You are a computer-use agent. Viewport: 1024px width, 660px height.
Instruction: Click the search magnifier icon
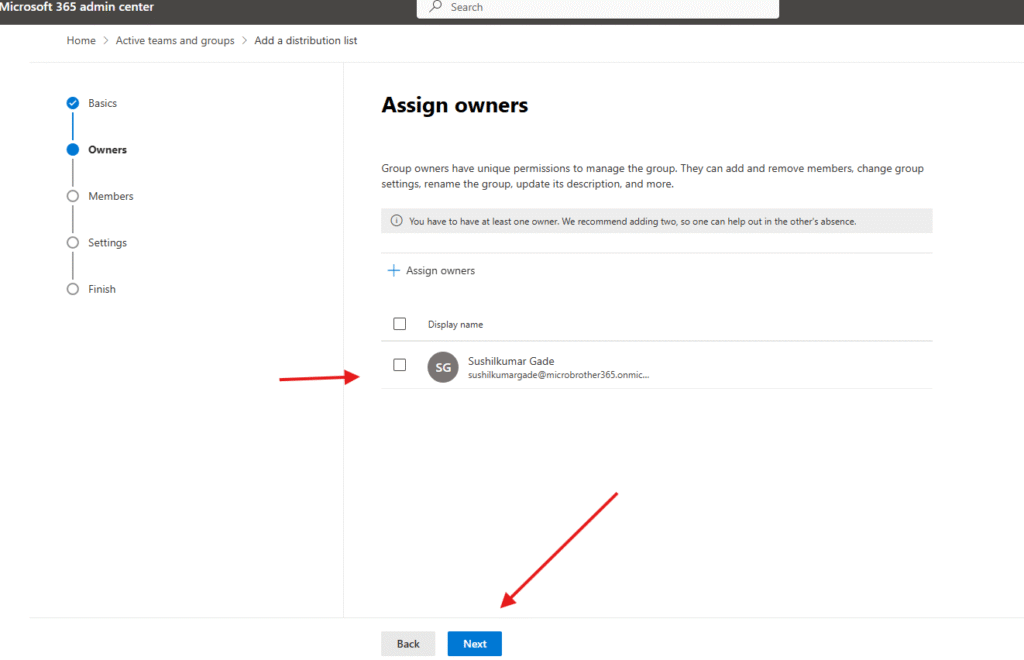[436, 7]
